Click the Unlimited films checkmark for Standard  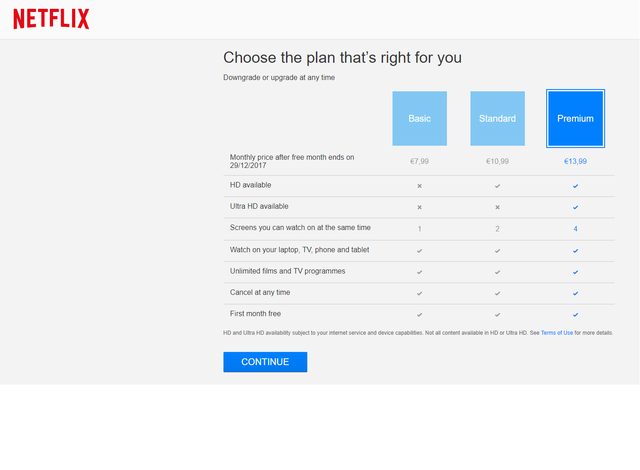click(498, 272)
